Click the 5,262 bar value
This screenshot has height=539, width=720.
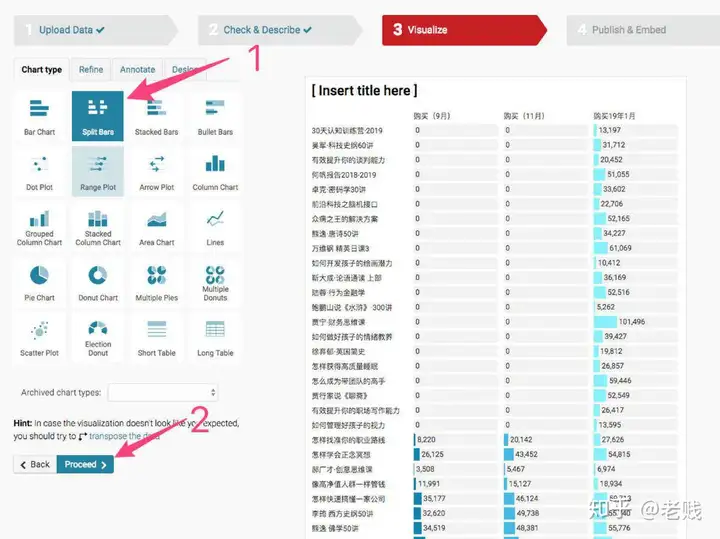tap(605, 307)
